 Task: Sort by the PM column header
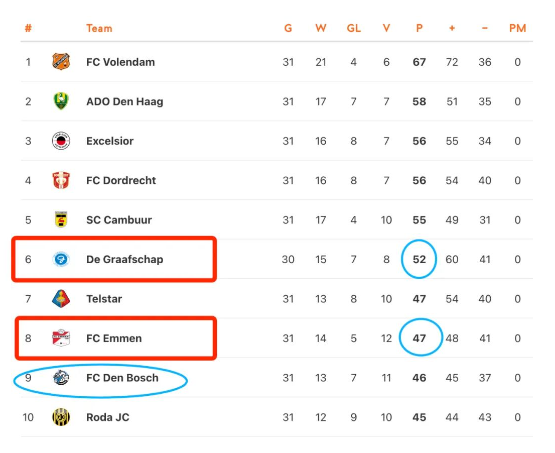517,28
